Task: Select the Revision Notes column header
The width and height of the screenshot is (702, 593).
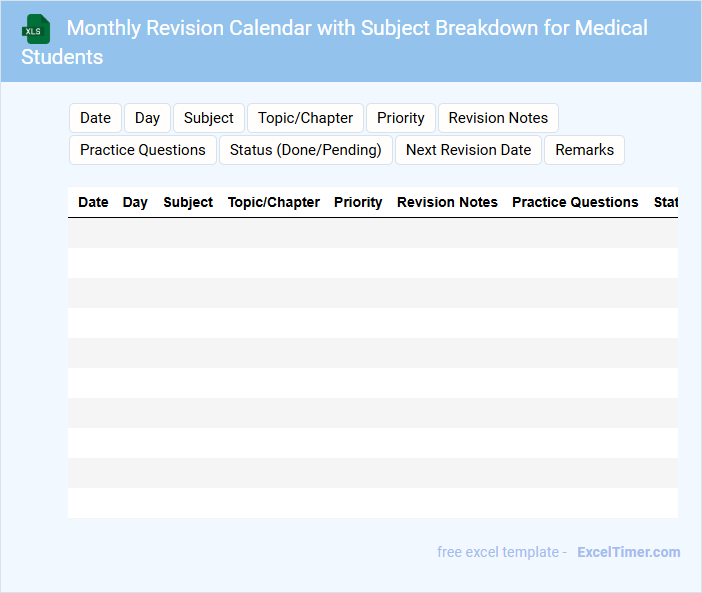Action: point(447,202)
